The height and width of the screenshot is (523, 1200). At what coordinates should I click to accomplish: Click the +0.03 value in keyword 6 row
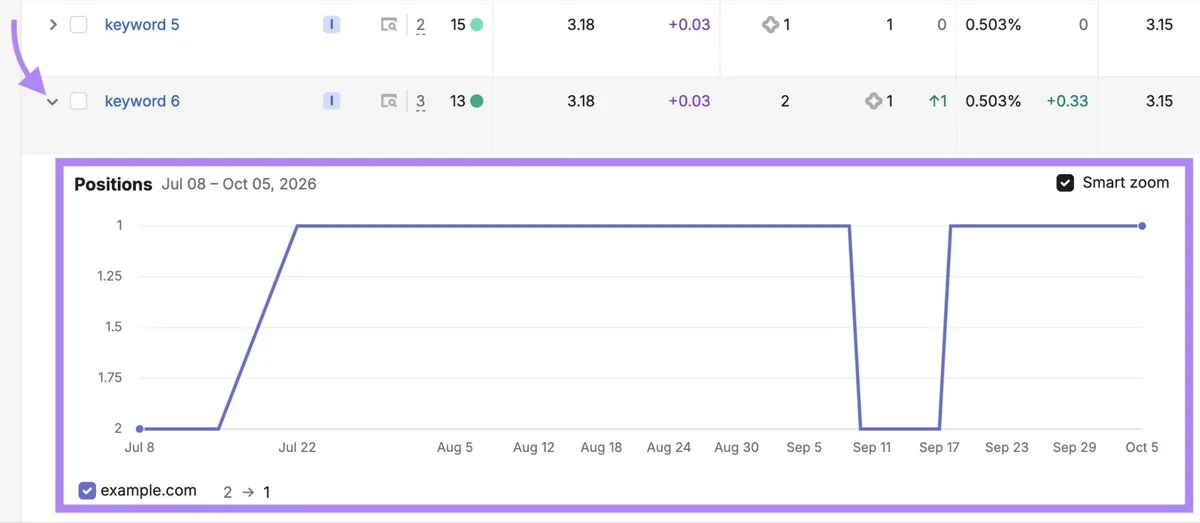(x=689, y=101)
